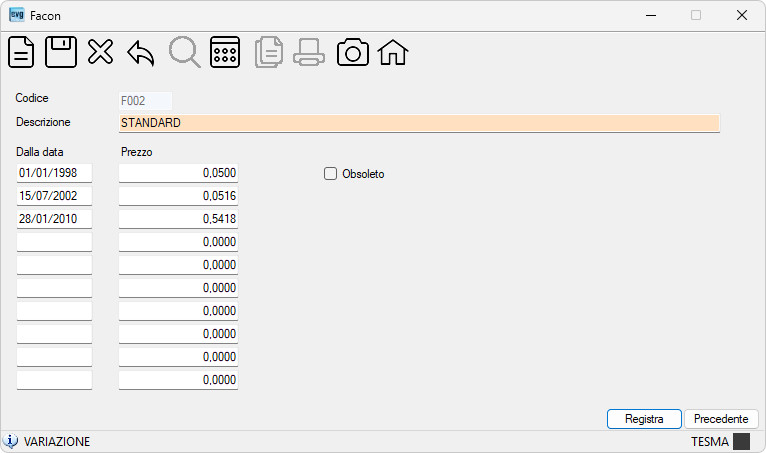Click the first empty Dalla data field
This screenshot has width=766, height=453.
pos(54,242)
